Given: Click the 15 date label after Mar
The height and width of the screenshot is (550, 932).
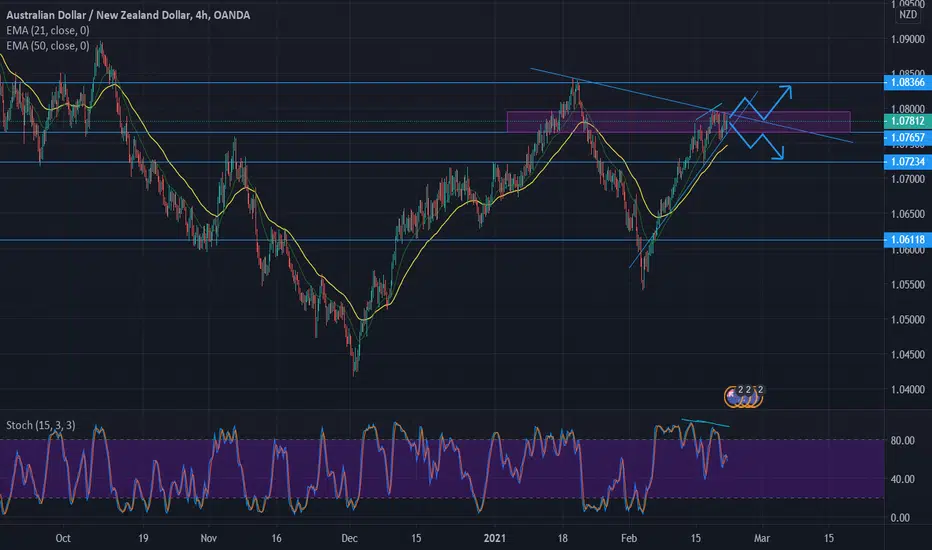Looking at the screenshot, I should 829,538.
